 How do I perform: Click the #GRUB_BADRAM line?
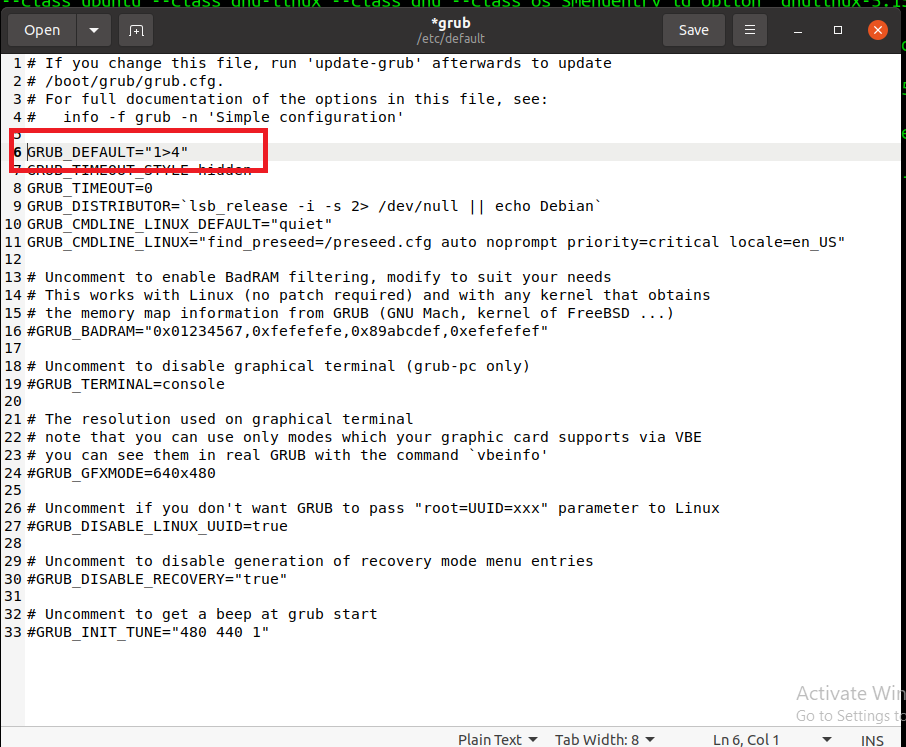point(287,331)
